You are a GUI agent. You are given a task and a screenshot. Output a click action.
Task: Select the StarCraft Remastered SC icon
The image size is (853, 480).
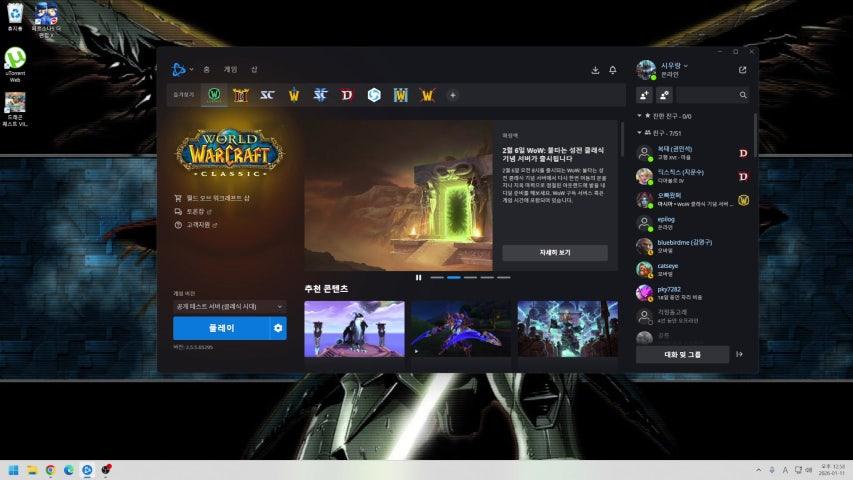(x=267, y=95)
